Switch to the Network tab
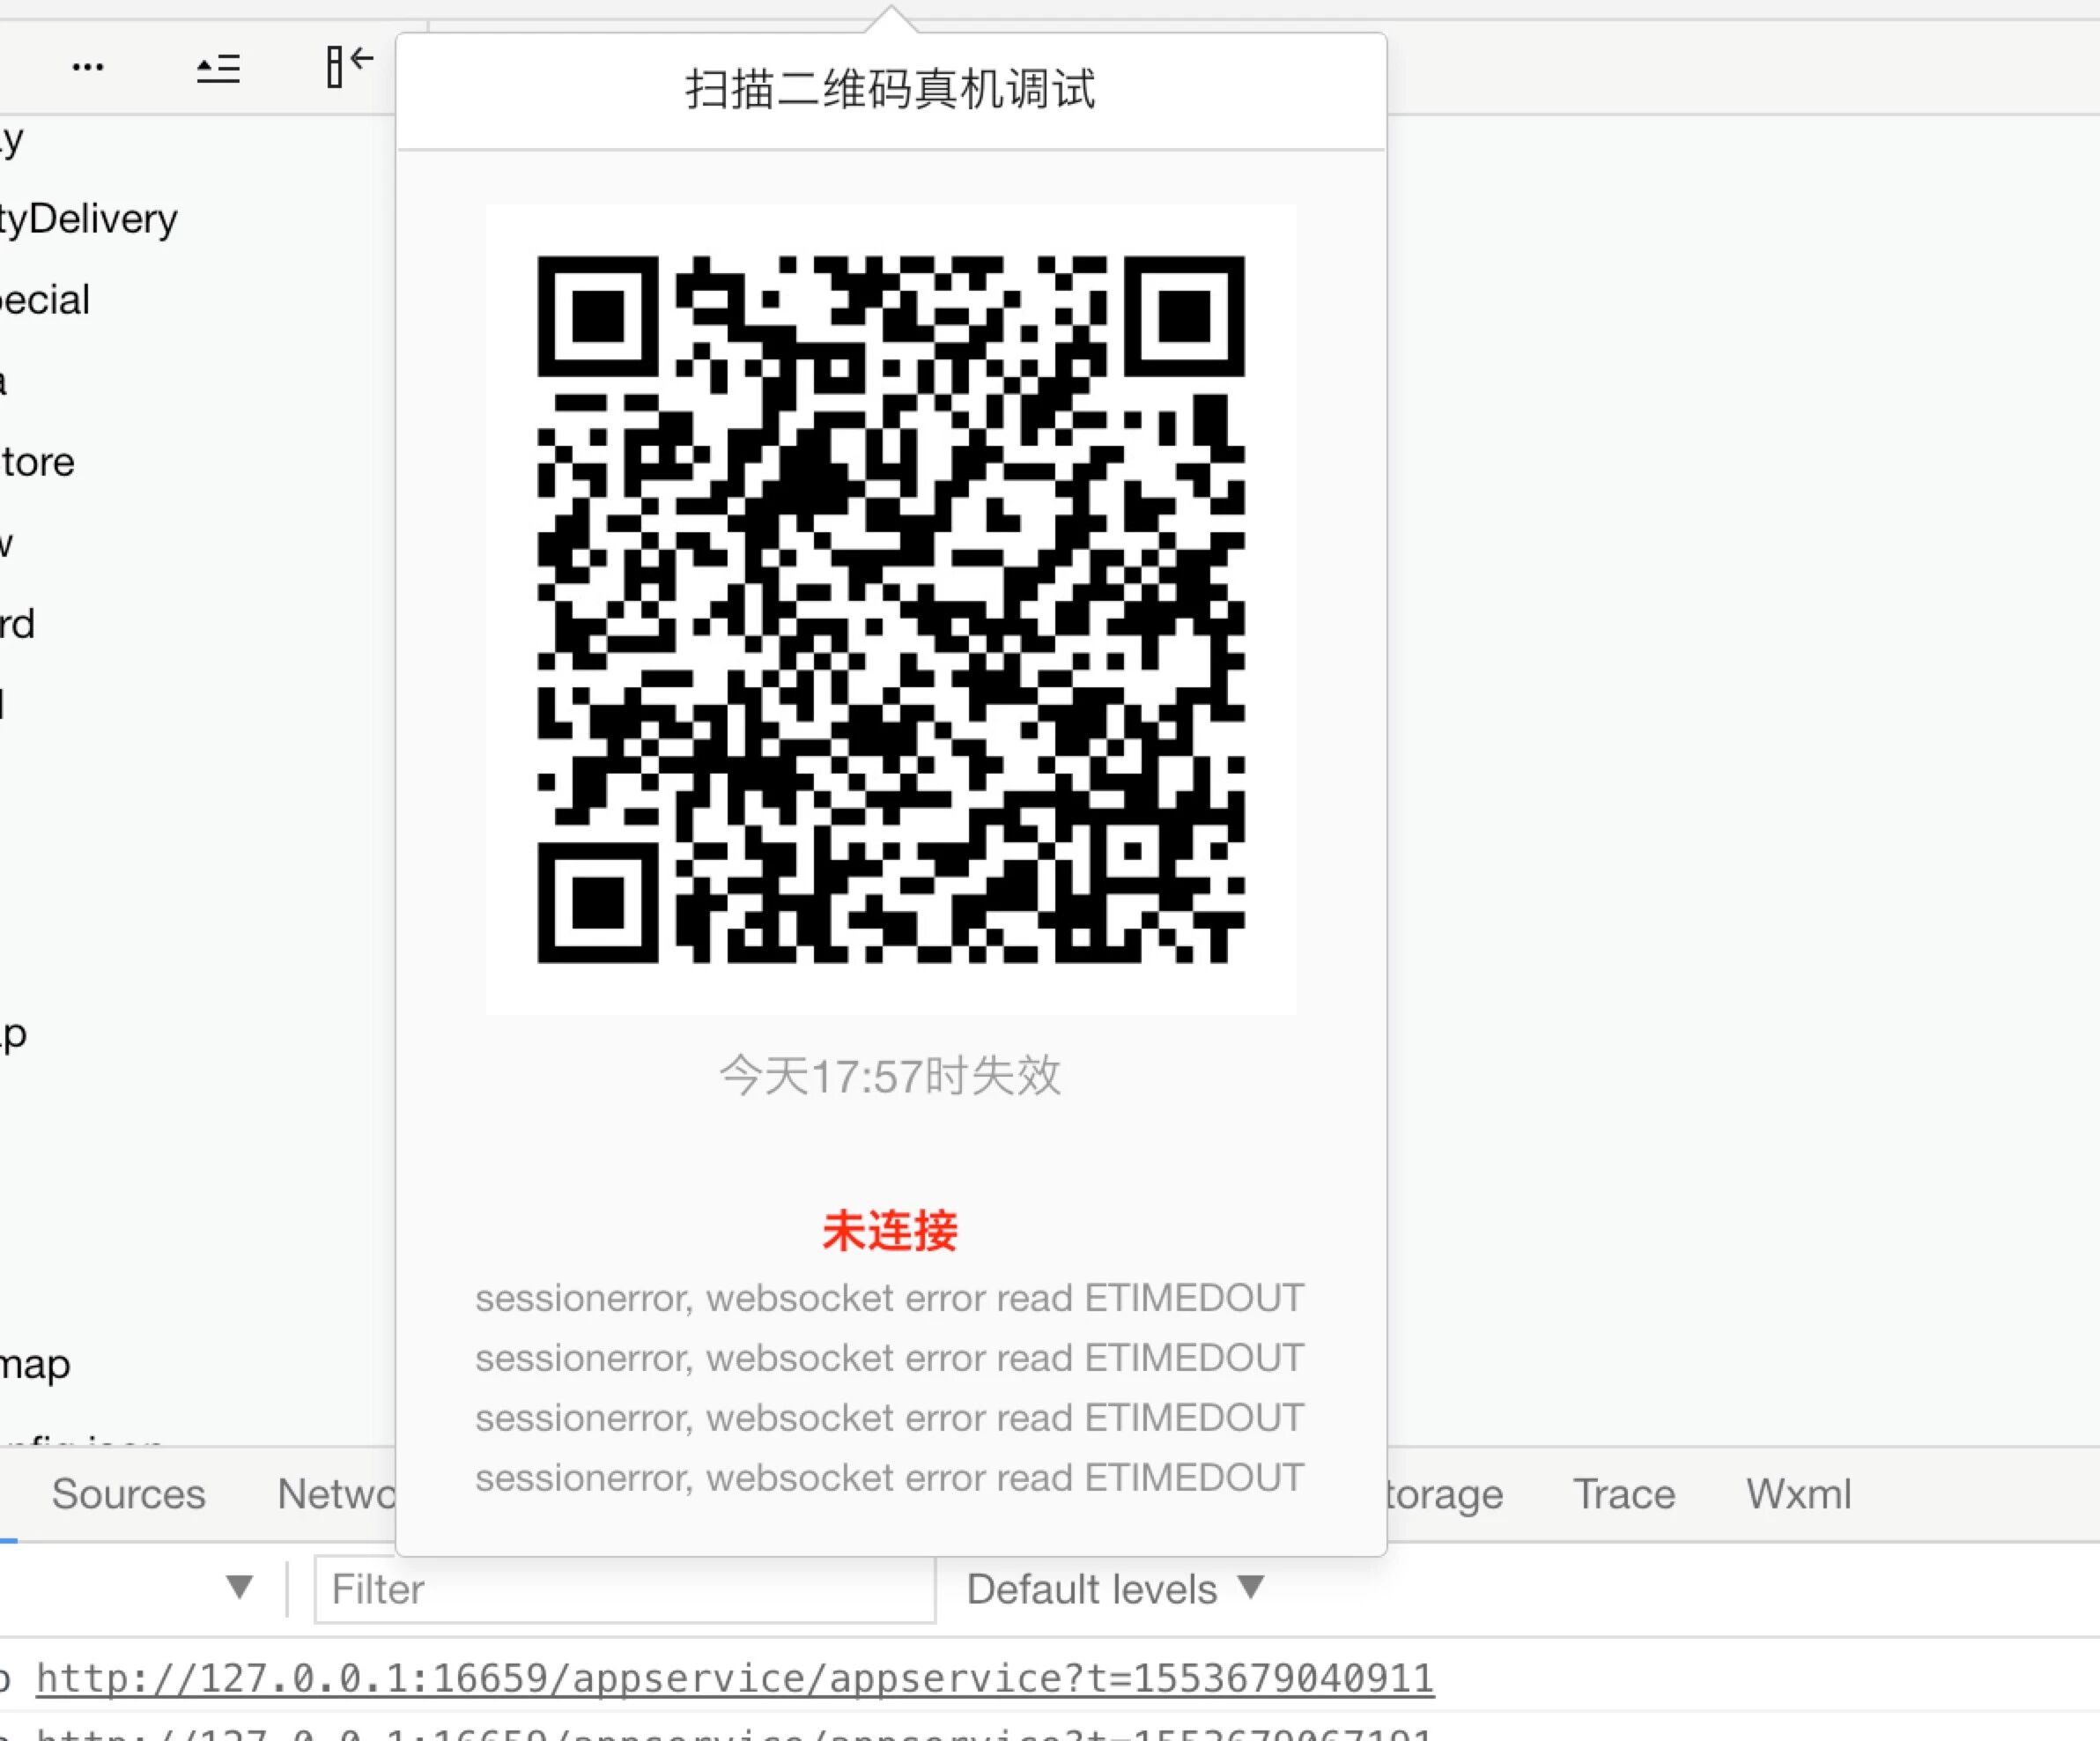2100x1741 pixels. (x=335, y=1494)
